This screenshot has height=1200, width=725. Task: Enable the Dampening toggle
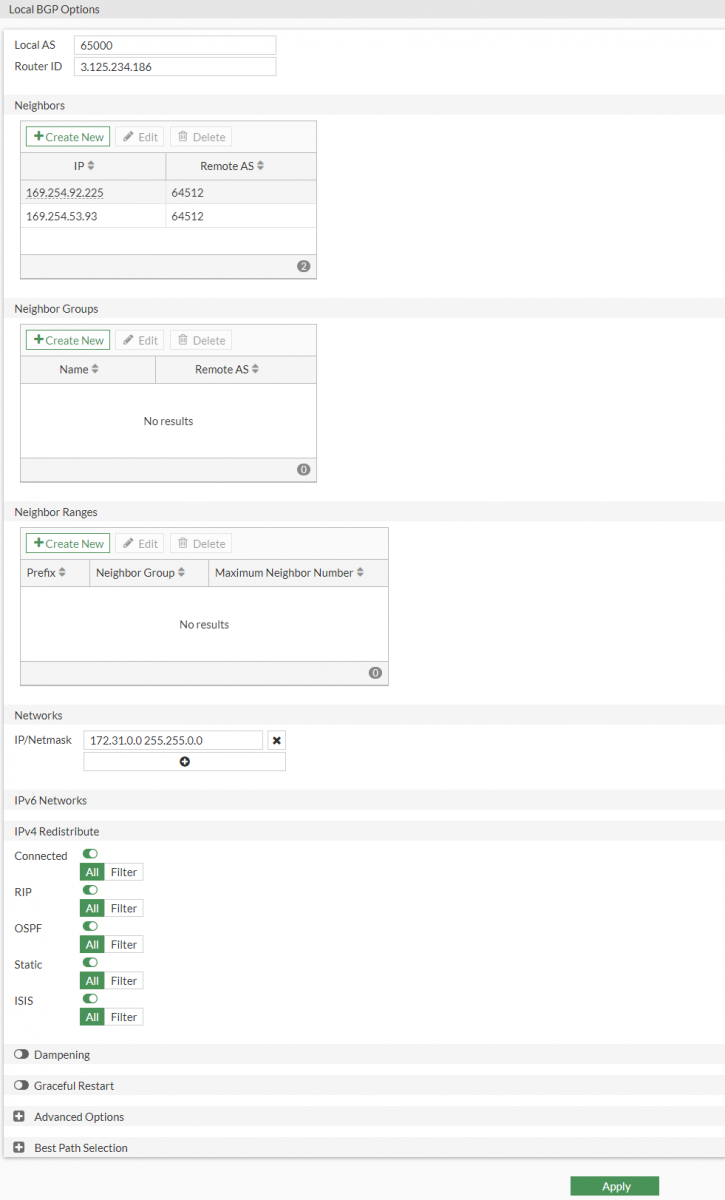(21, 1055)
